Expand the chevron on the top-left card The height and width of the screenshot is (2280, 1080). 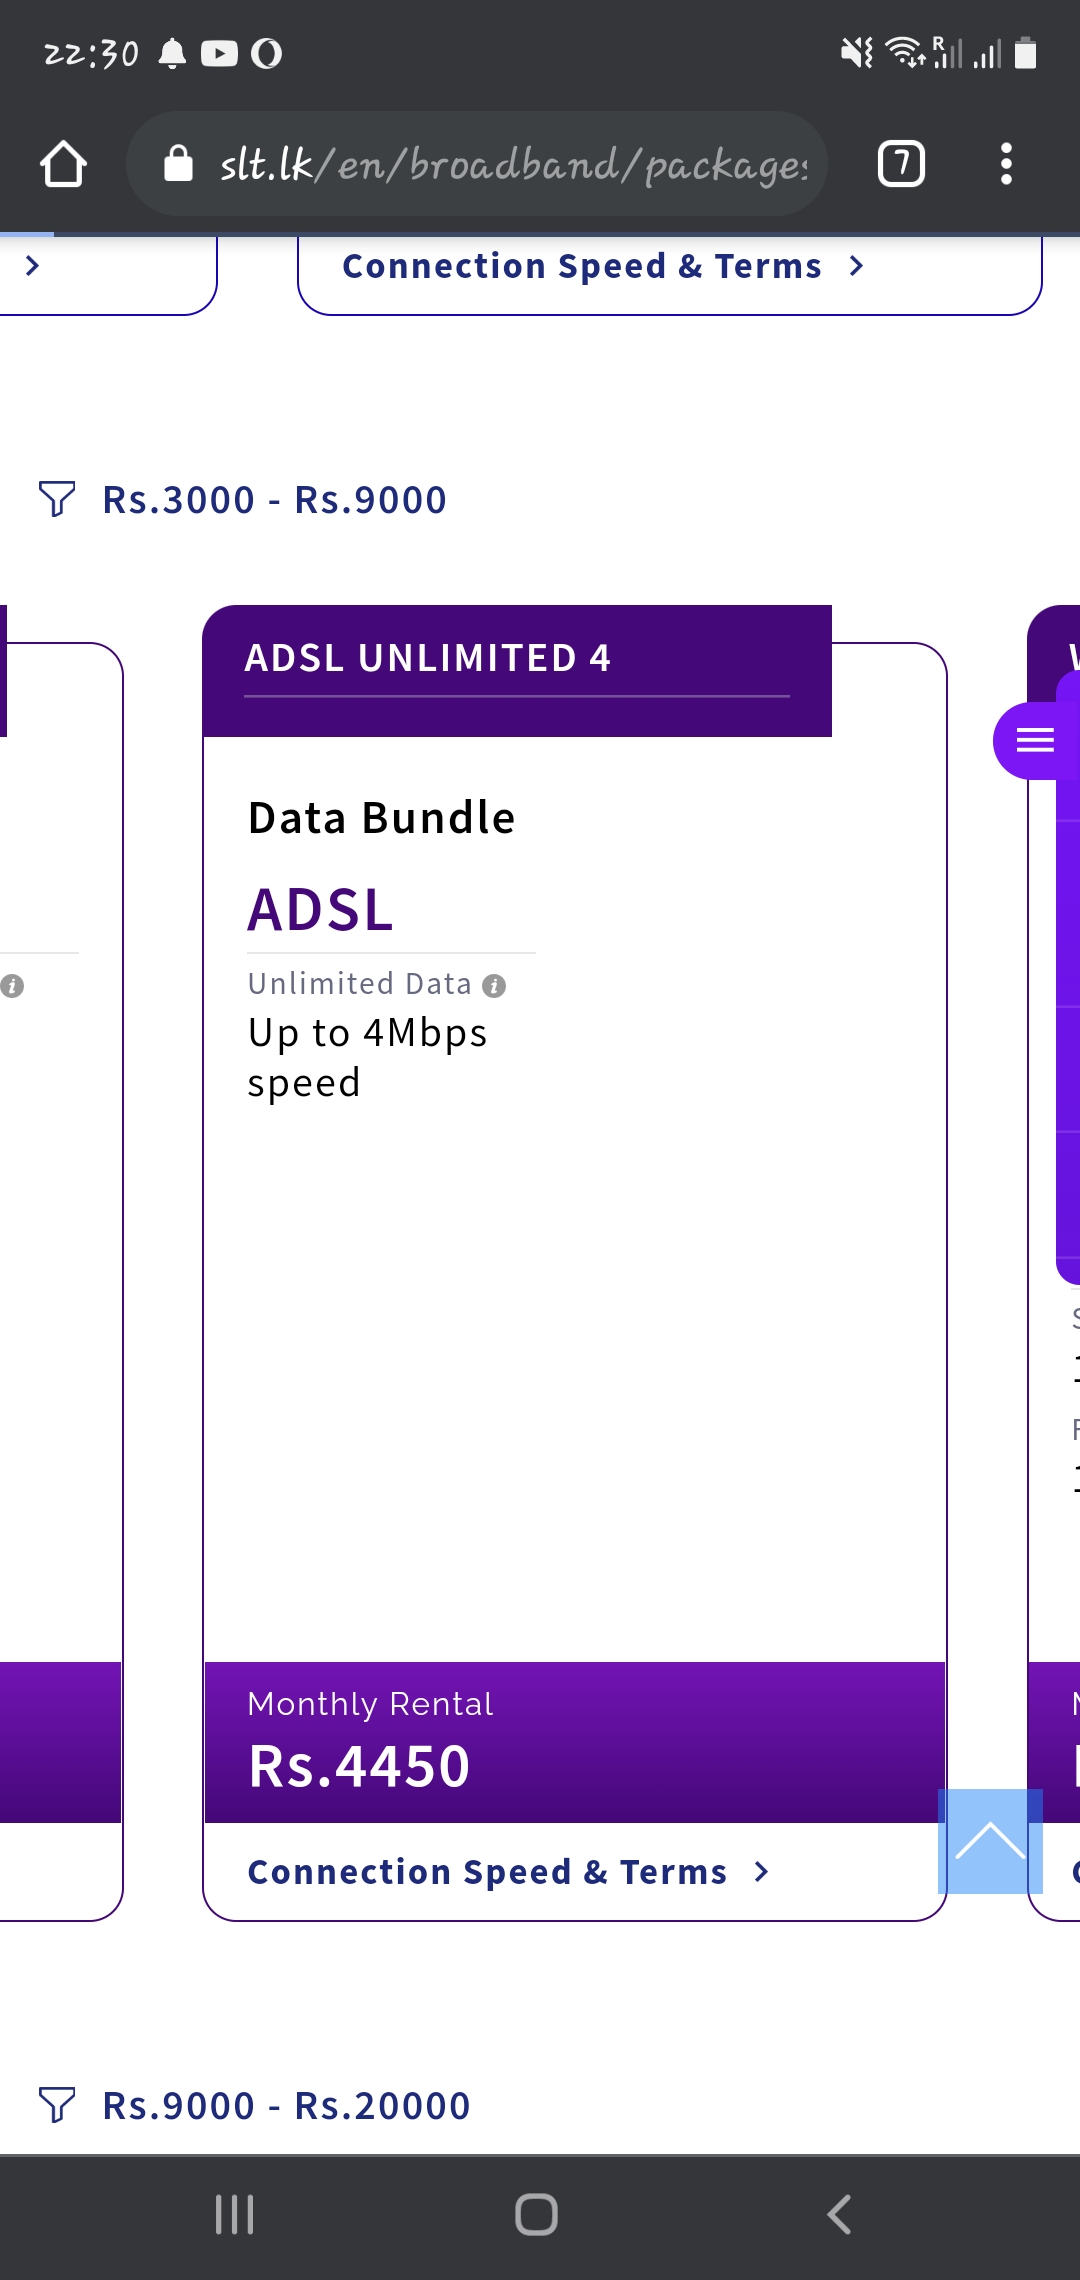(32, 265)
